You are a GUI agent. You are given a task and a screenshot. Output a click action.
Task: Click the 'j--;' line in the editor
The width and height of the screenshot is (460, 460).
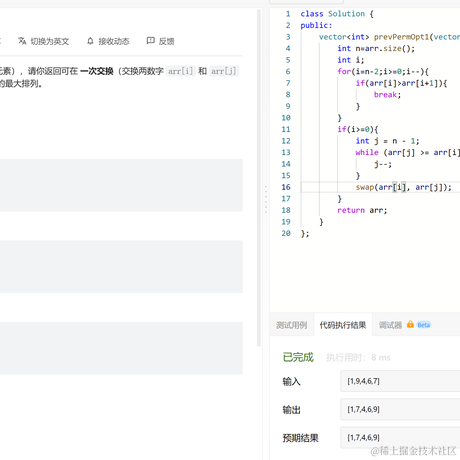383,164
